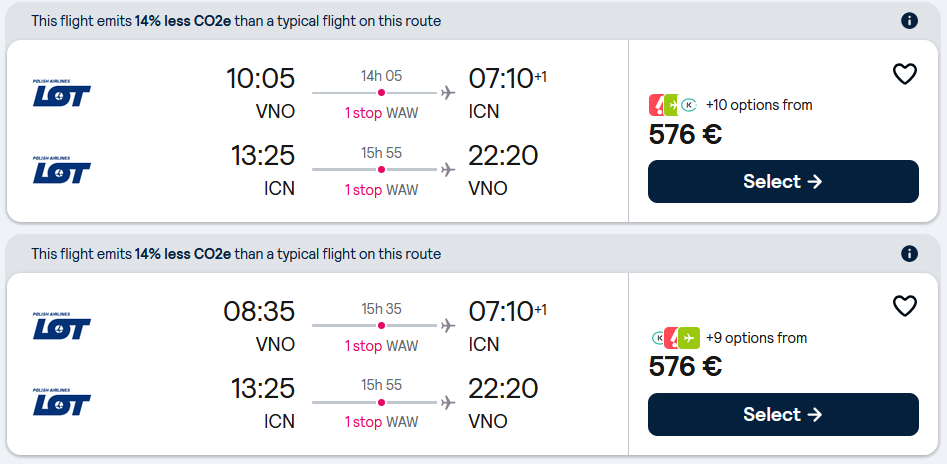The width and height of the screenshot is (947, 464).
Task: Click 1 stop WAW under 15h 35 duration
Action: (x=381, y=346)
